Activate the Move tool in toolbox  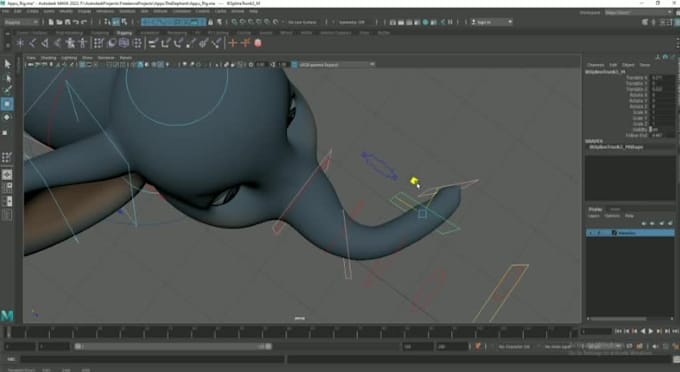[7, 104]
